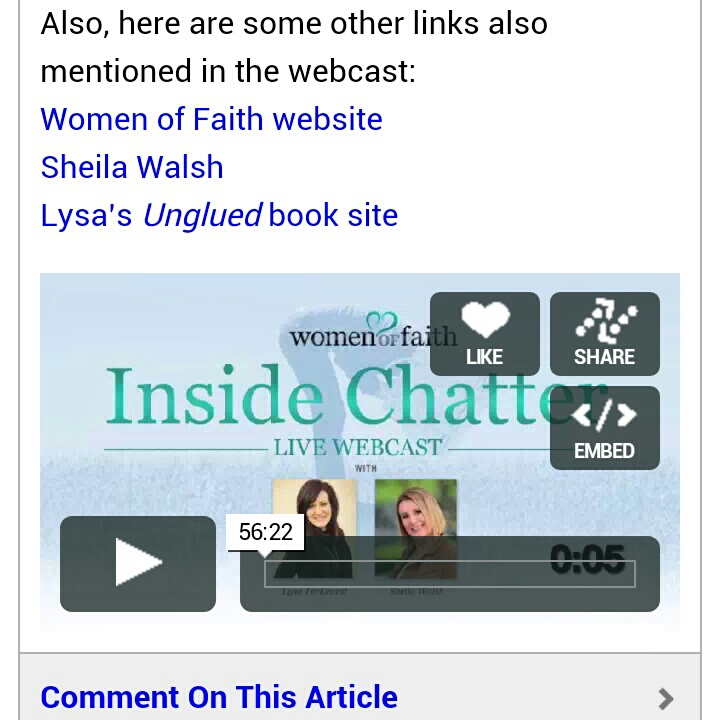720x720 pixels.
Task: Expand comments using the right chevron arrow
Action: tap(666, 699)
